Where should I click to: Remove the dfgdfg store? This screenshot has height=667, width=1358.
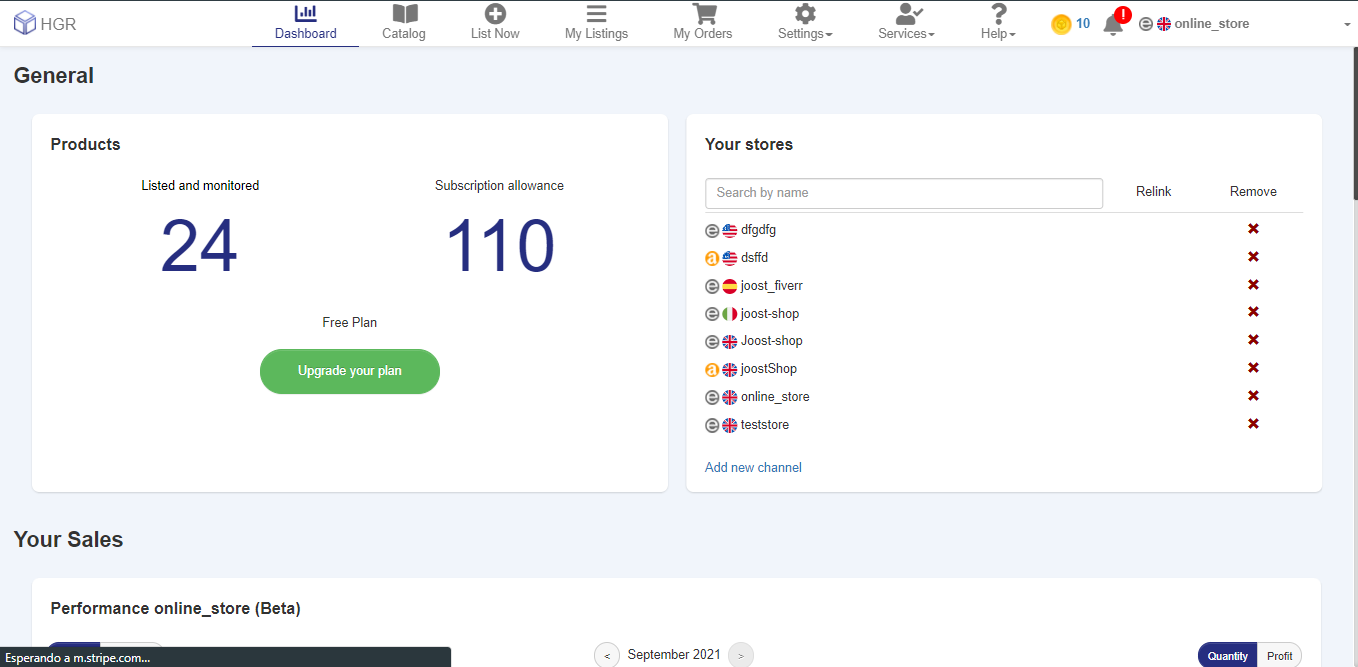point(1253,229)
